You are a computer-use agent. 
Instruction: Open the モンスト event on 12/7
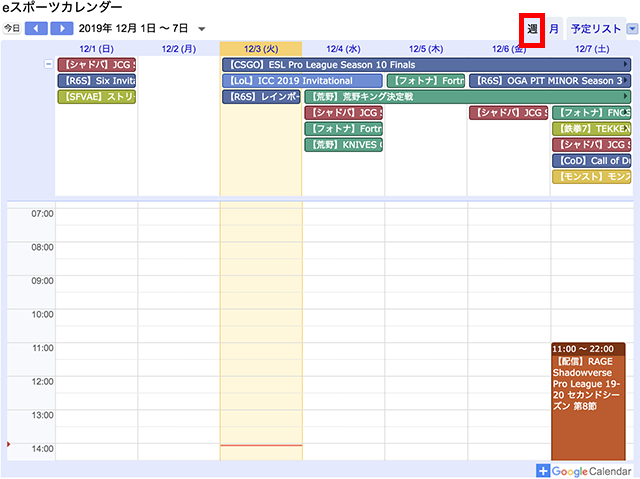point(591,177)
